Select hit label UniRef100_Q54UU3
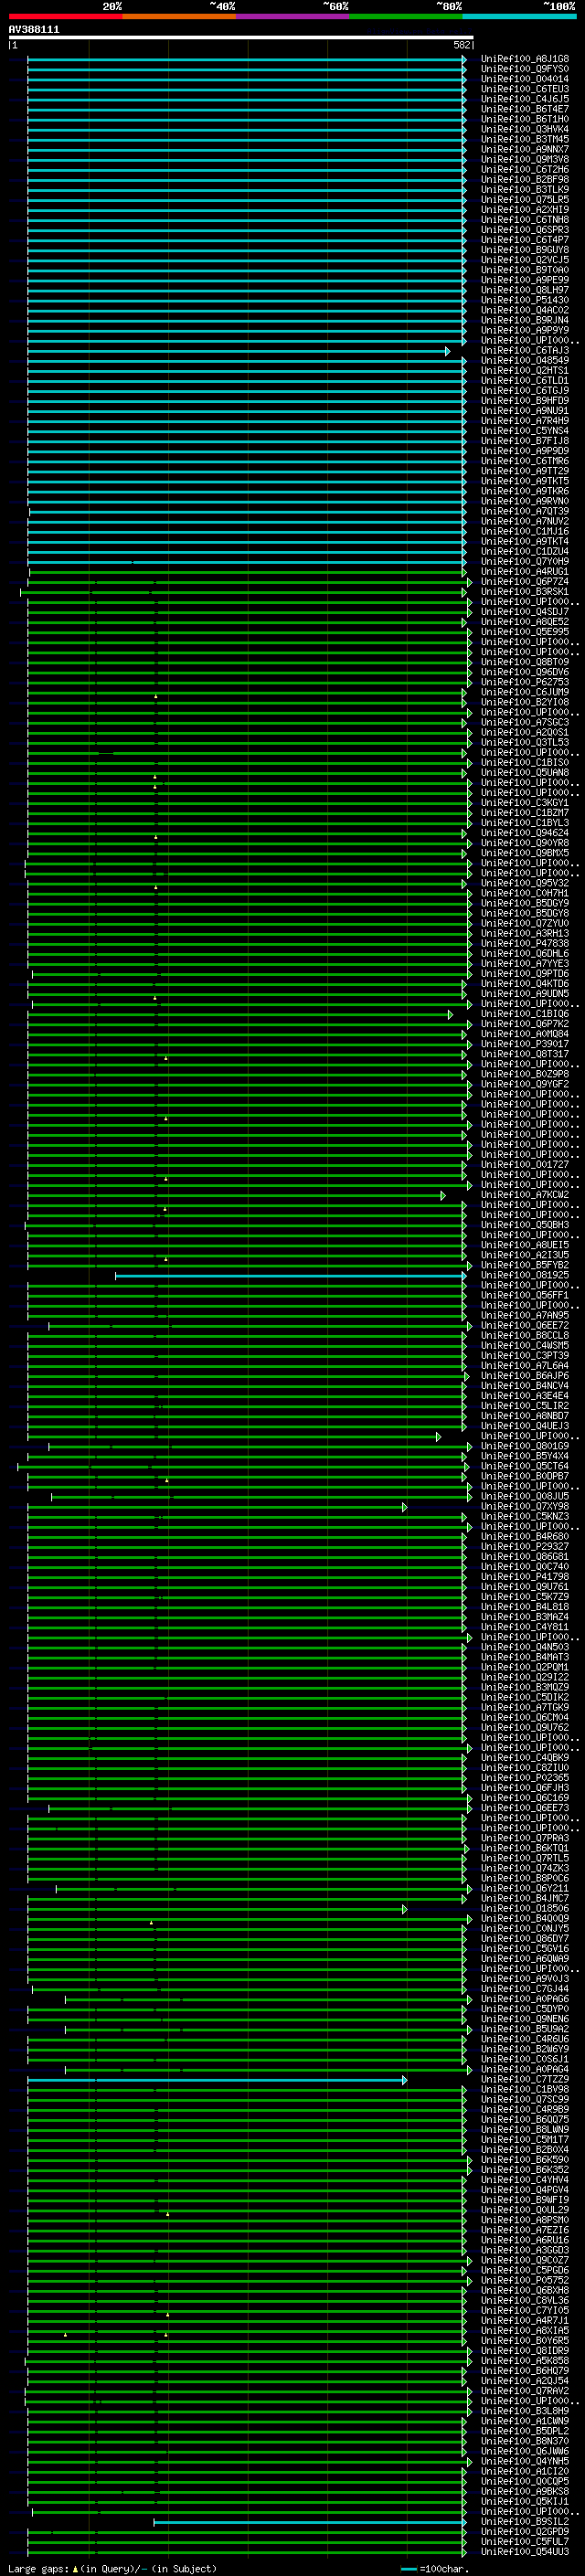 [524, 2551]
